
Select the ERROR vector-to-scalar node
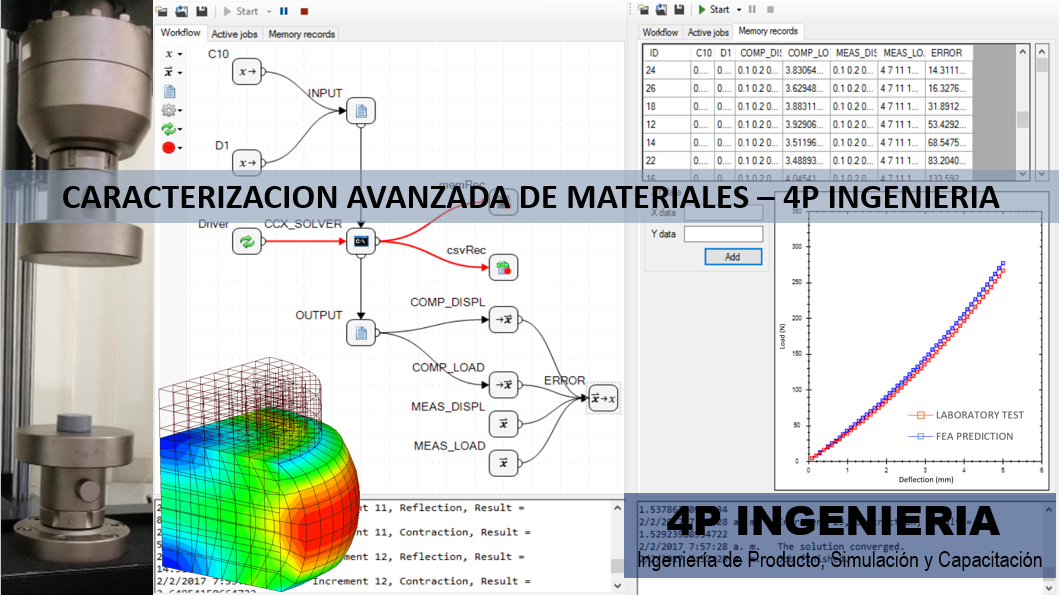pos(603,398)
